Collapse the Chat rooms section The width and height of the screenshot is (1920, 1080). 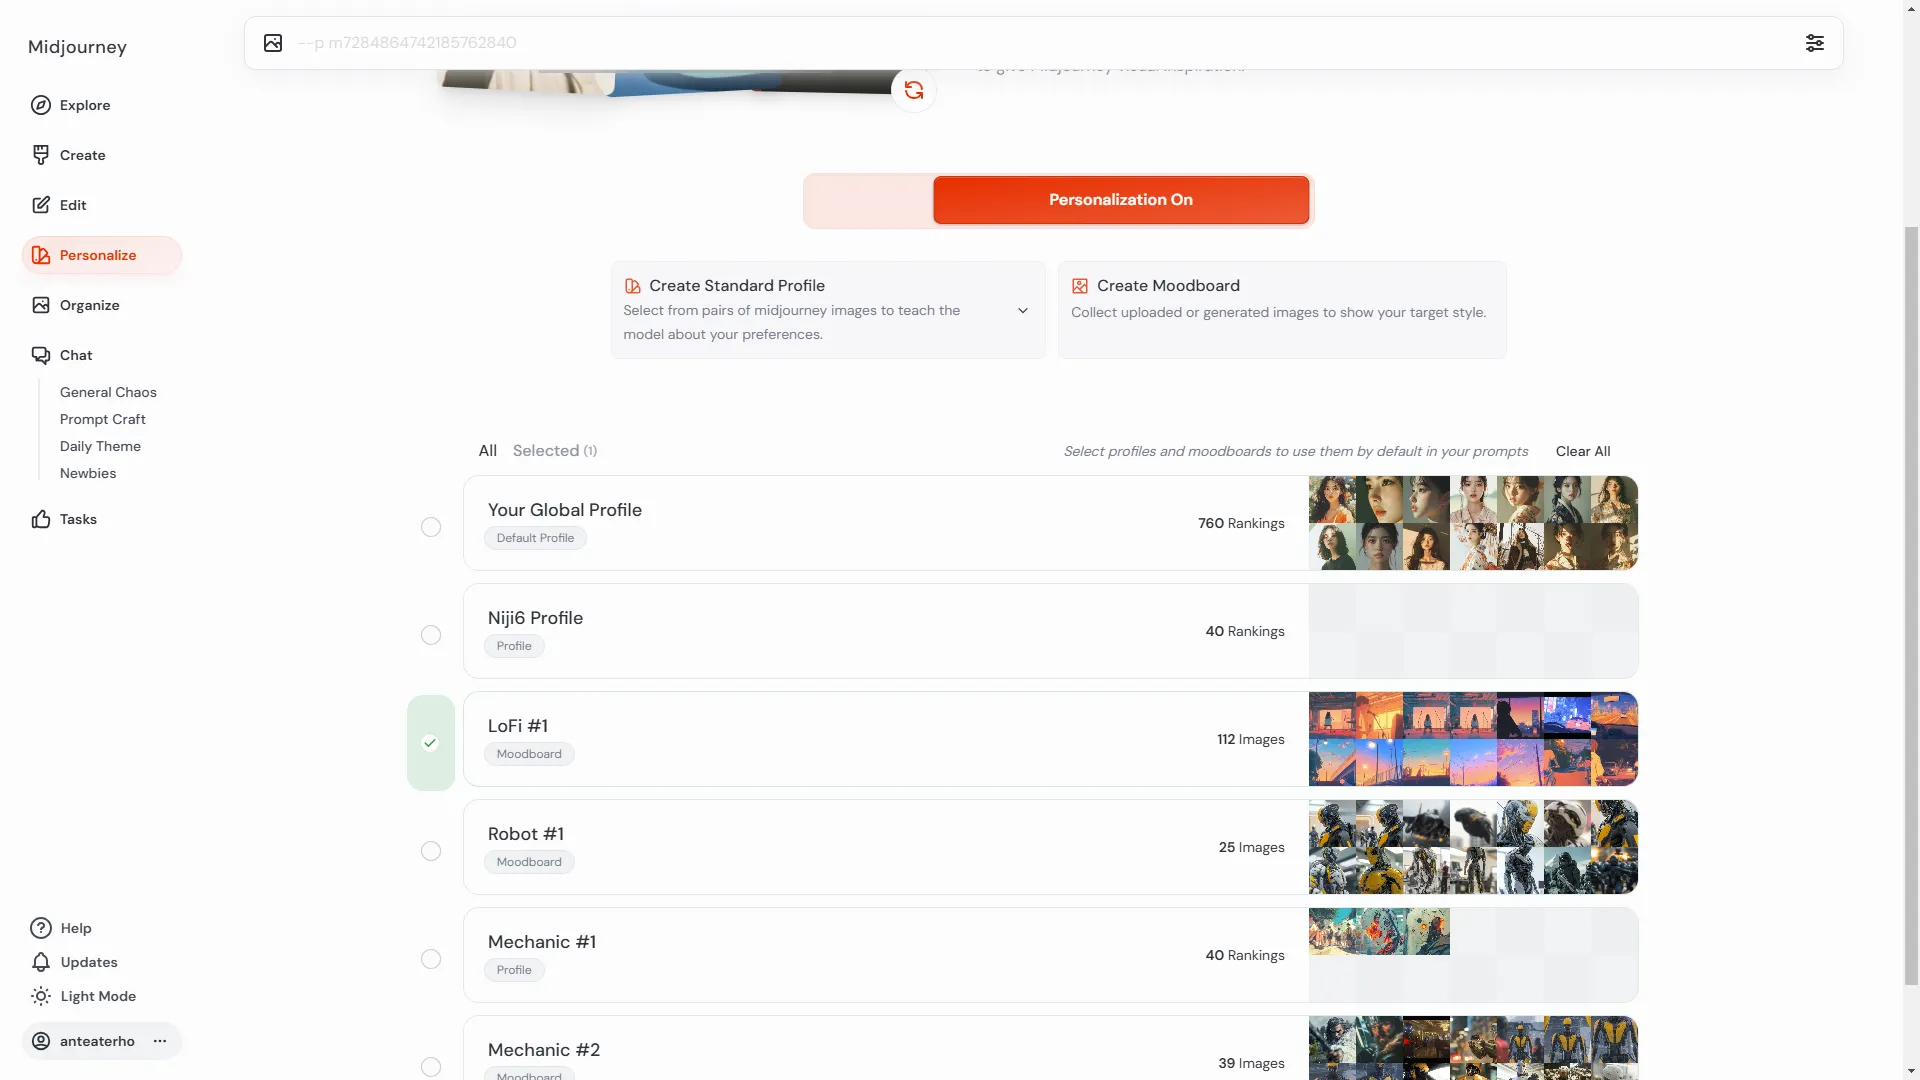point(75,355)
